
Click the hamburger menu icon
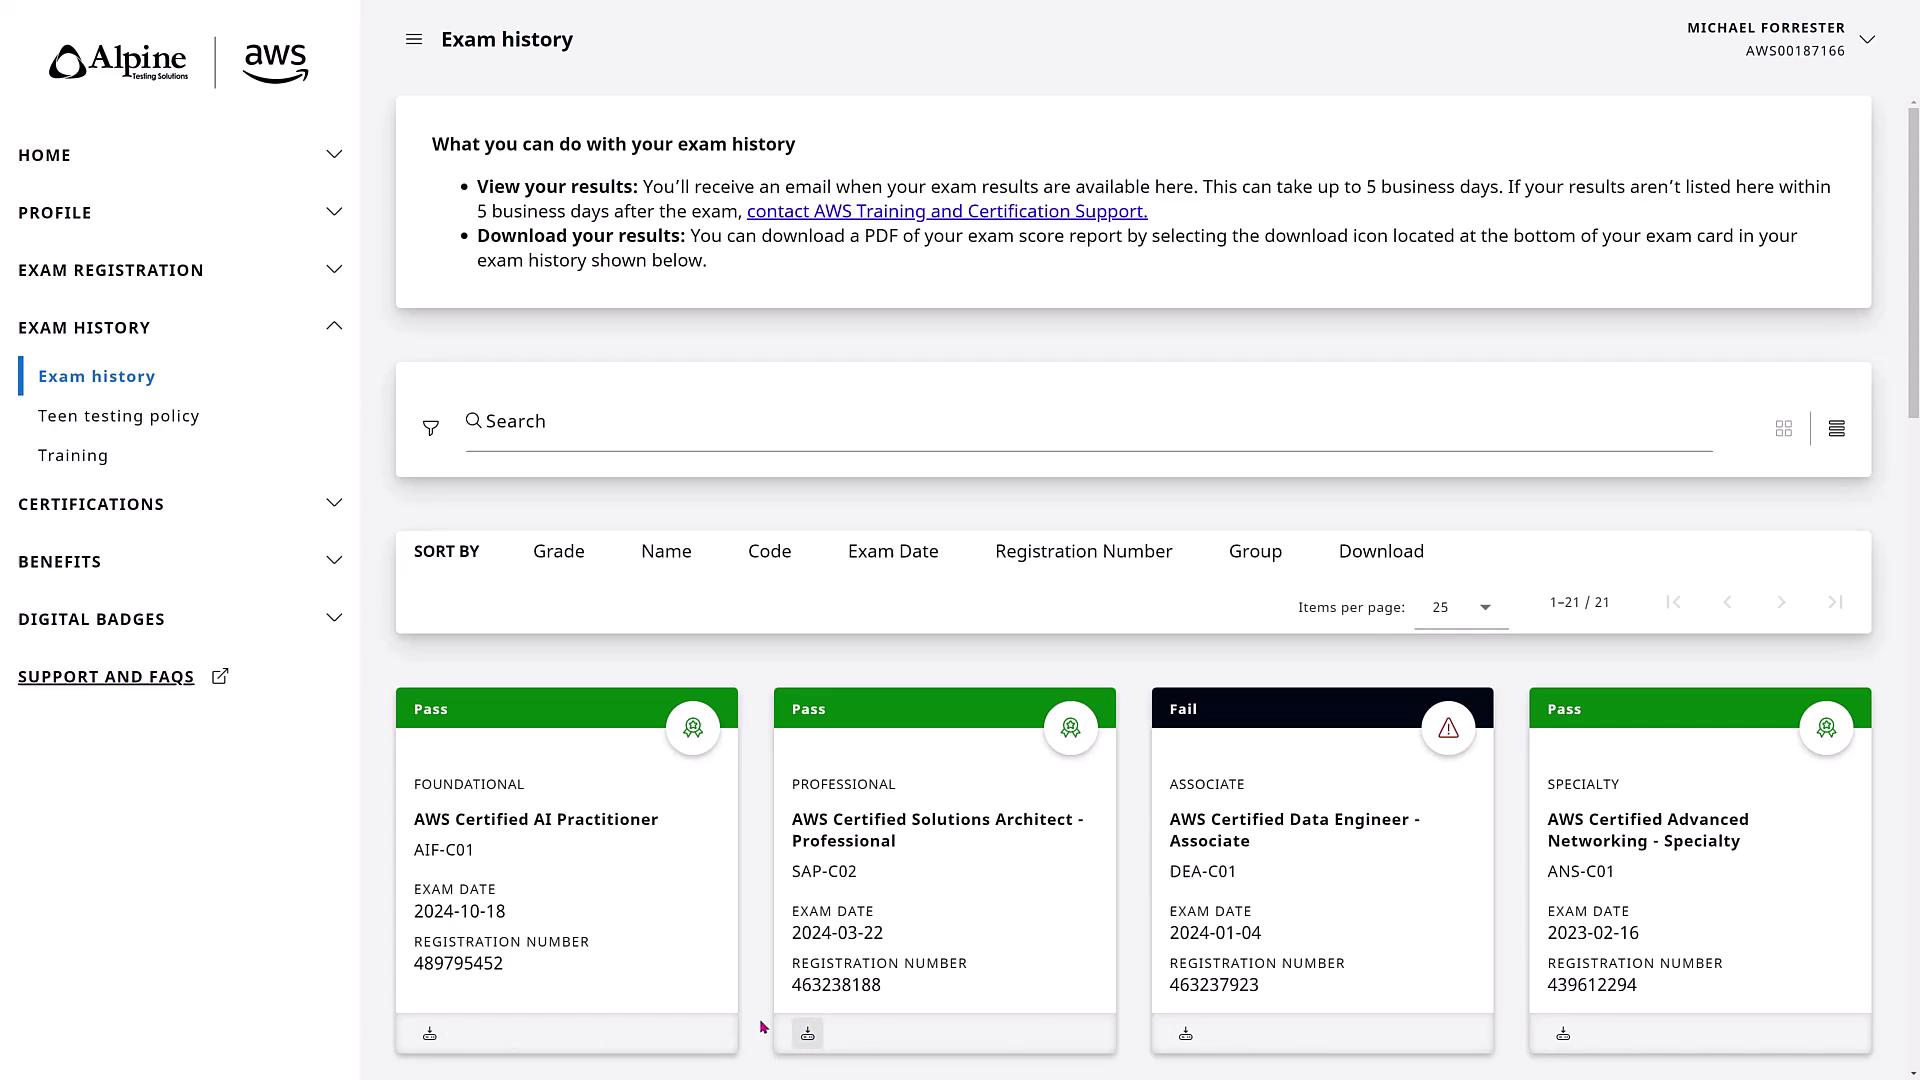(x=414, y=39)
